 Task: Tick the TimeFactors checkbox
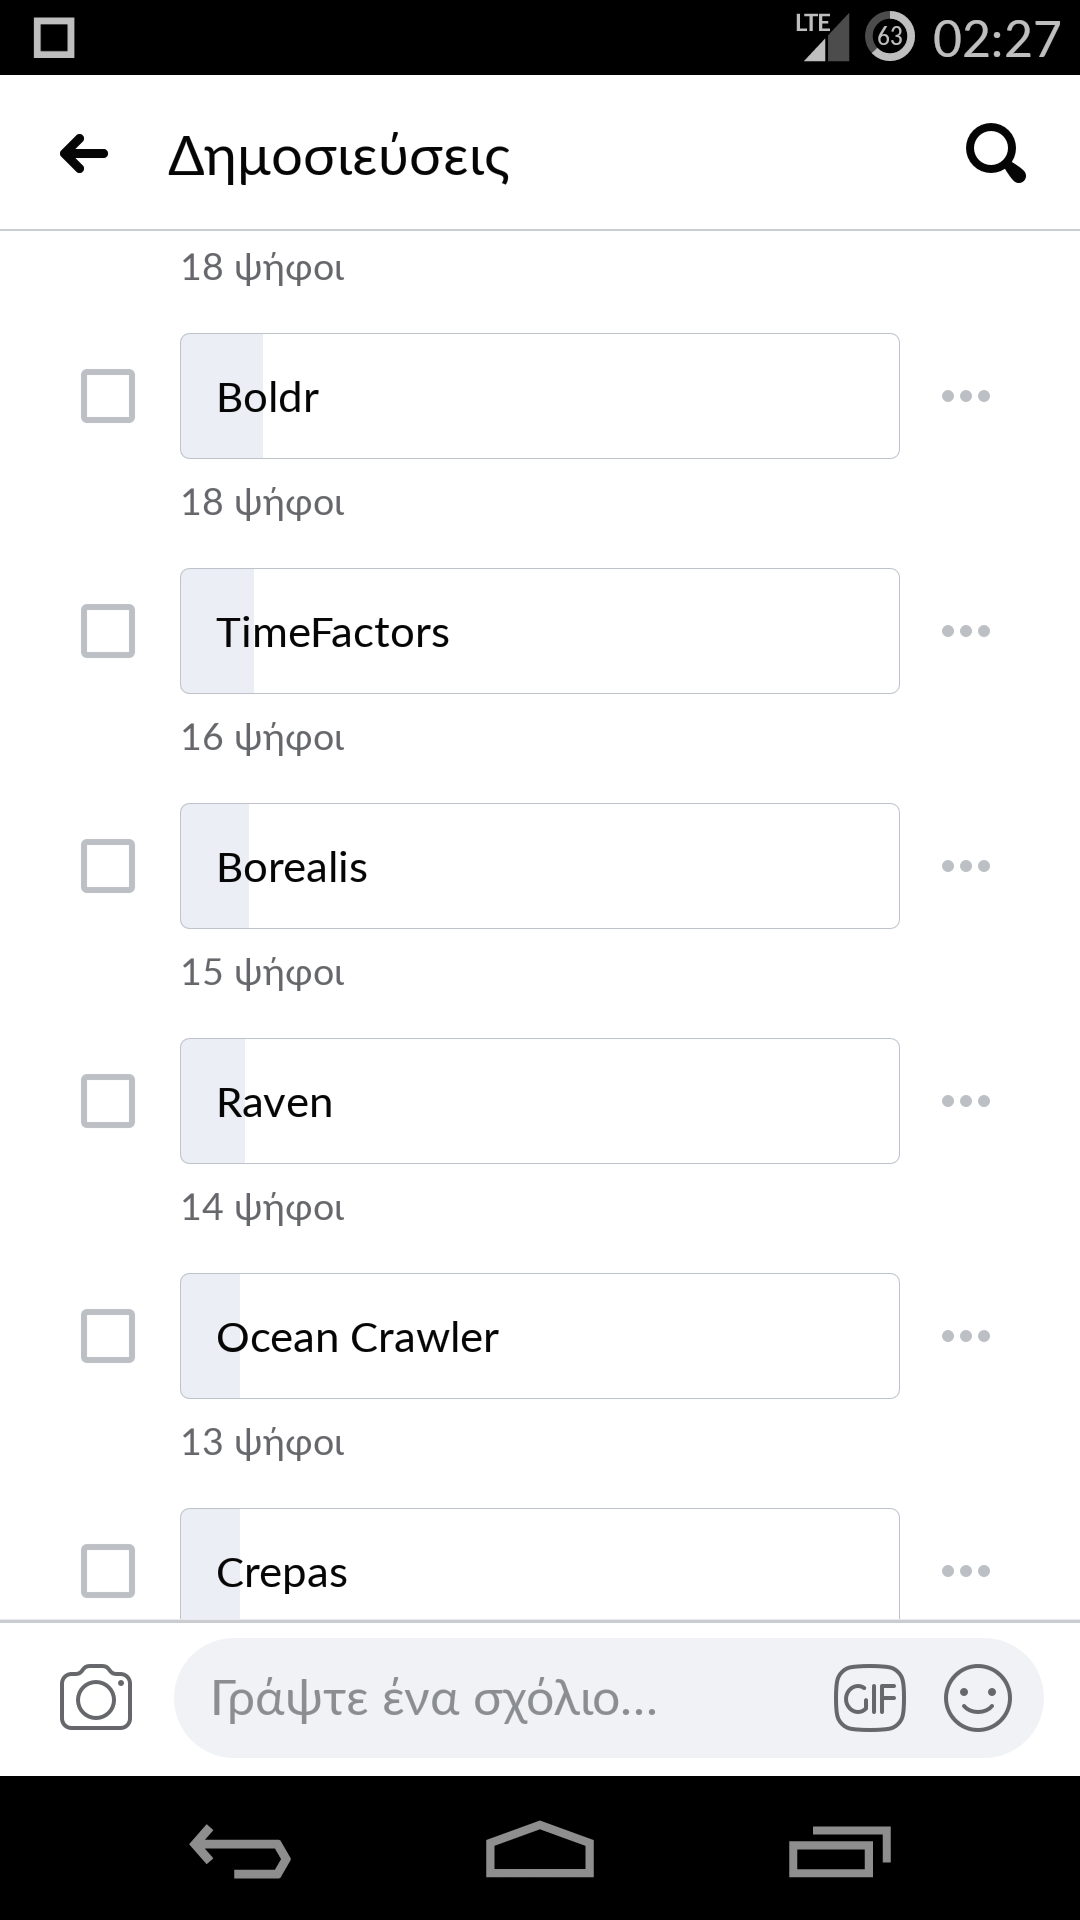[108, 631]
